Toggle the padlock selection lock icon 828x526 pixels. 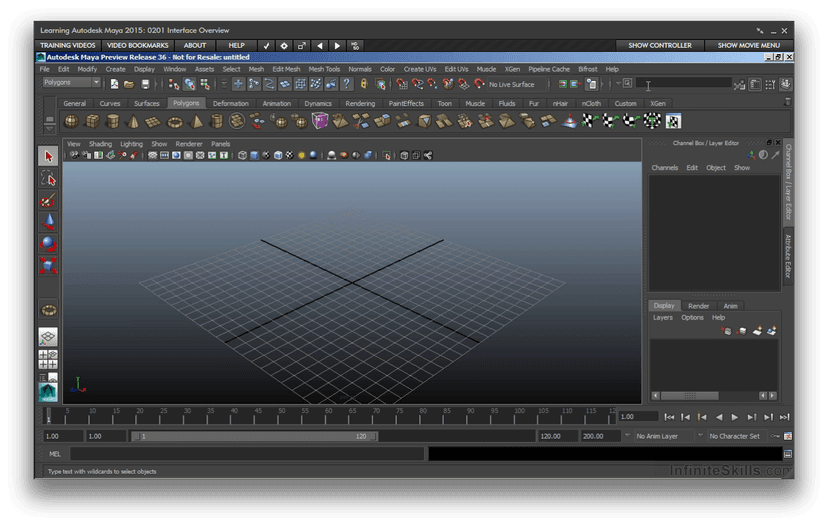(364, 83)
